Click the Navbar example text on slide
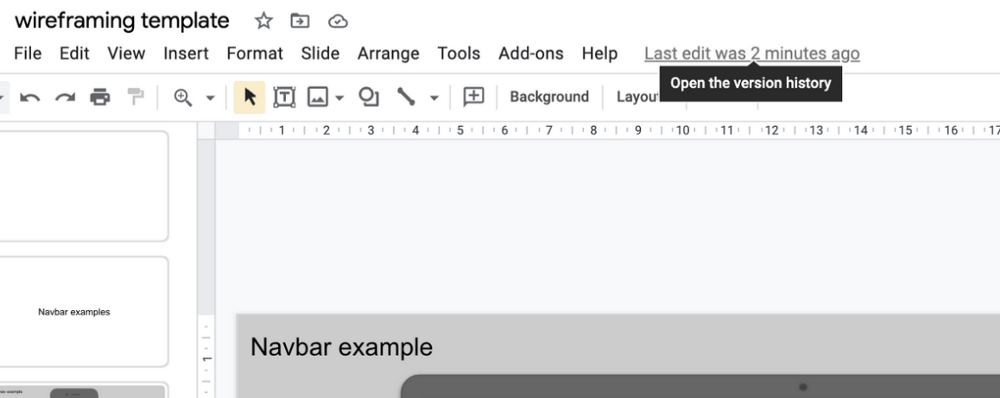This screenshot has width=1000, height=398. 341,347
